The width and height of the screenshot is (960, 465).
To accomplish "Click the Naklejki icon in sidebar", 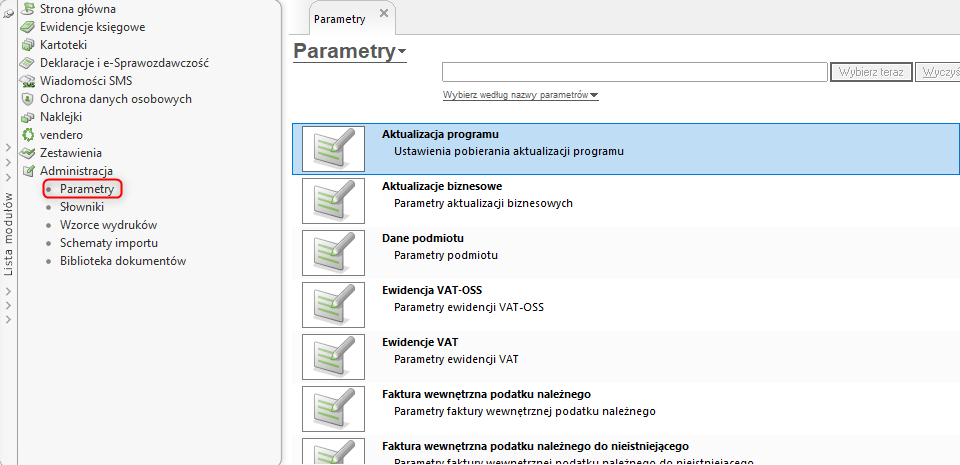I will (28, 117).
